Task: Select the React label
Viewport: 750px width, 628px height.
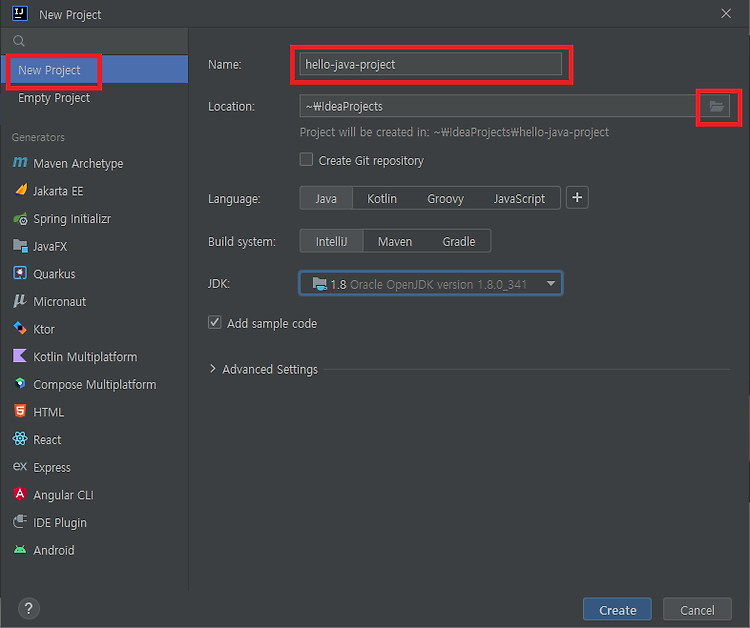Action: [47, 440]
